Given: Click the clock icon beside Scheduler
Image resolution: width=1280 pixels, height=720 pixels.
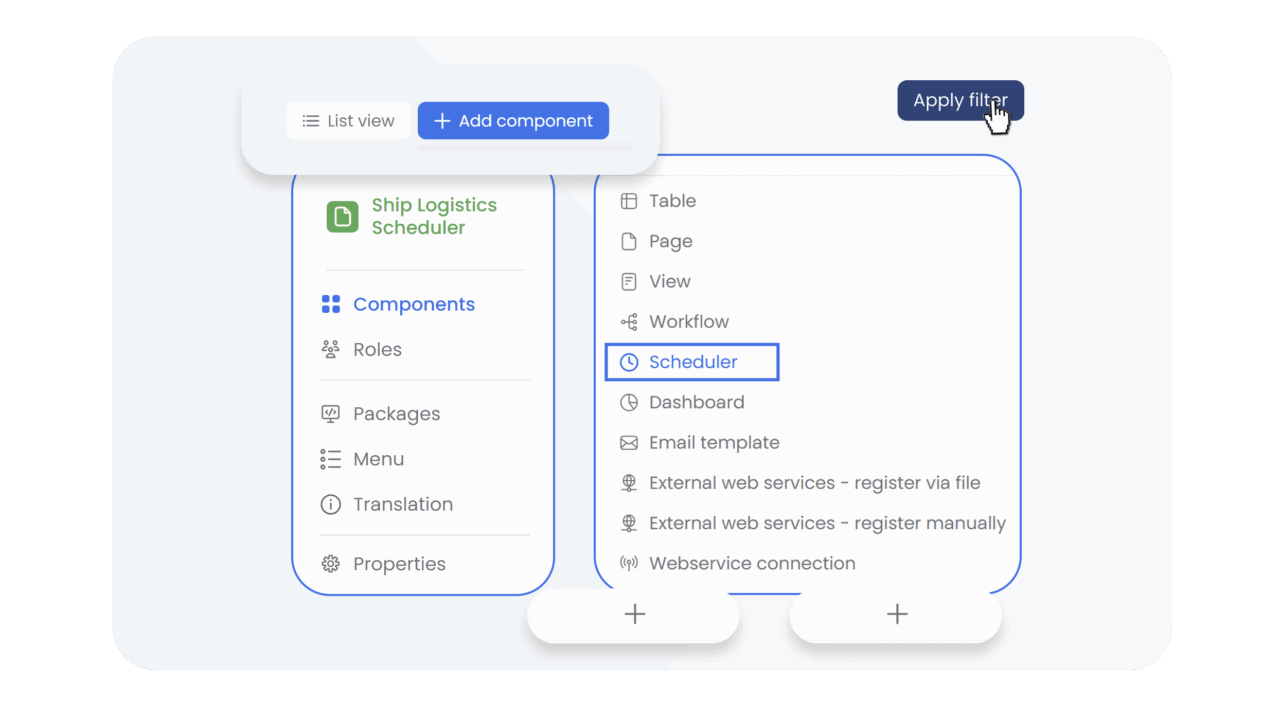Looking at the screenshot, I should click(x=630, y=361).
